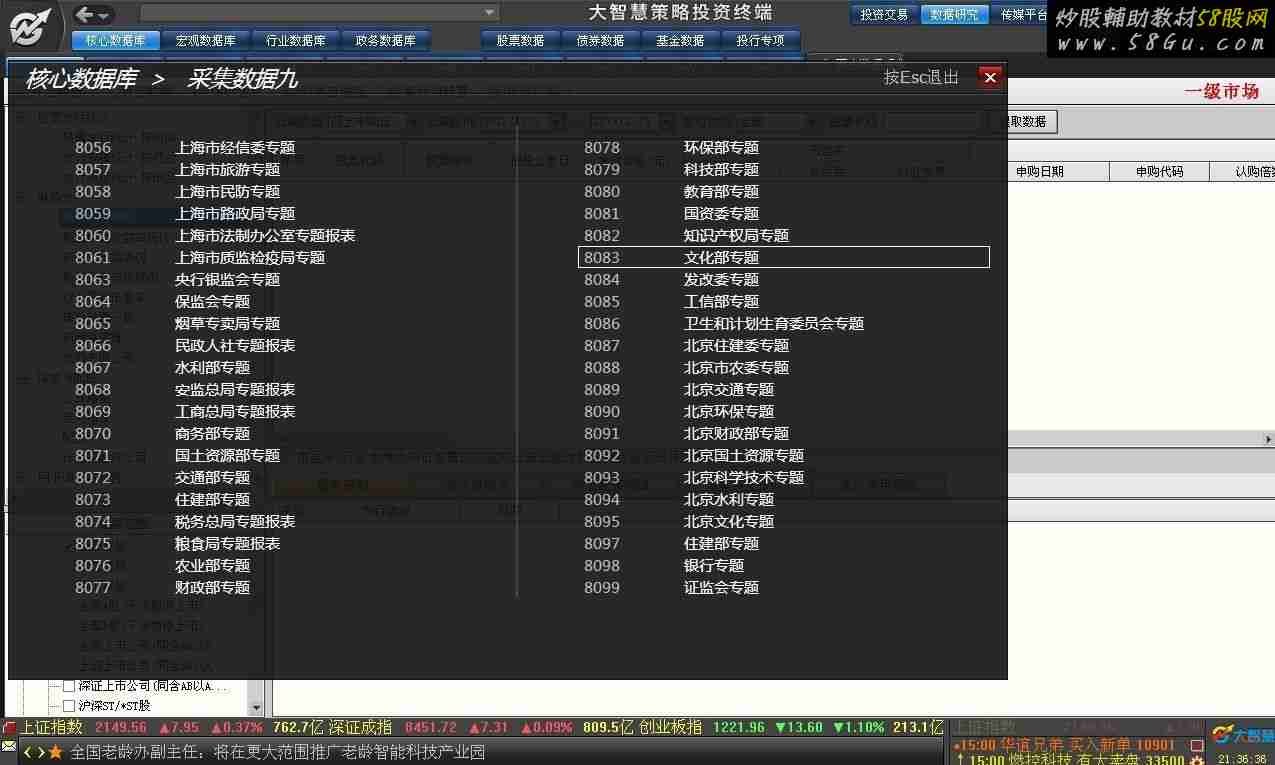Viewport: 1275px width, 765px height.
Task: Switch to 政务数据库 tab
Action: [x=385, y=40]
